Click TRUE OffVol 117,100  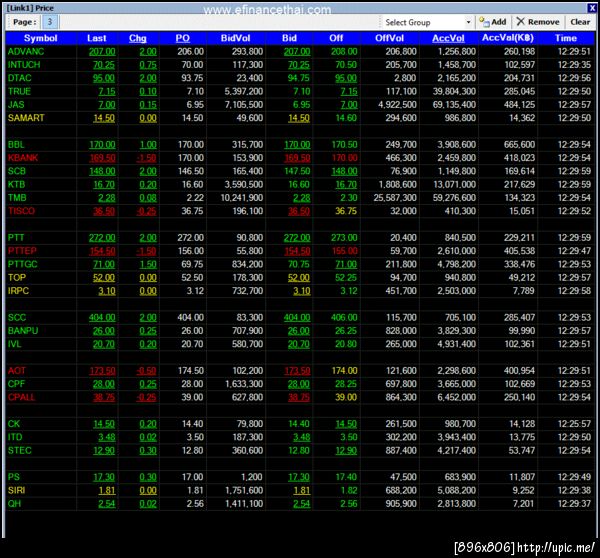point(401,92)
